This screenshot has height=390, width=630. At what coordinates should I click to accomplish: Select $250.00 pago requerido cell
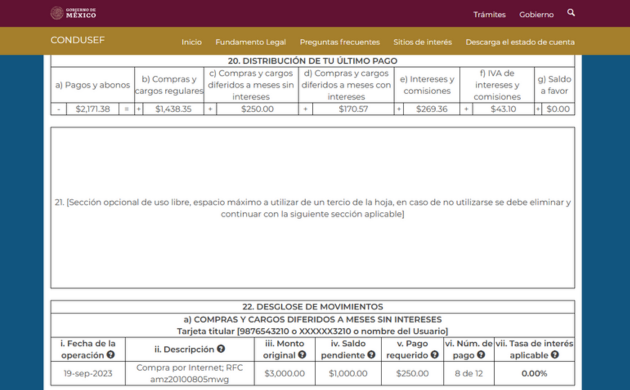click(x=412, y=373)
